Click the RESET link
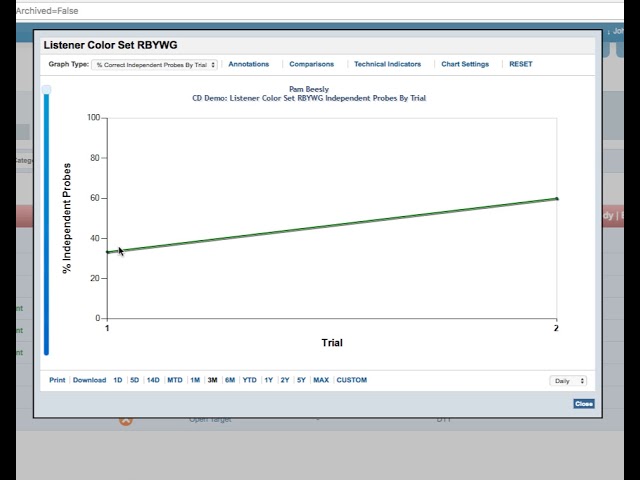This screenshot has width=640, height=480. pyautogui.click(x=521, y=64)
